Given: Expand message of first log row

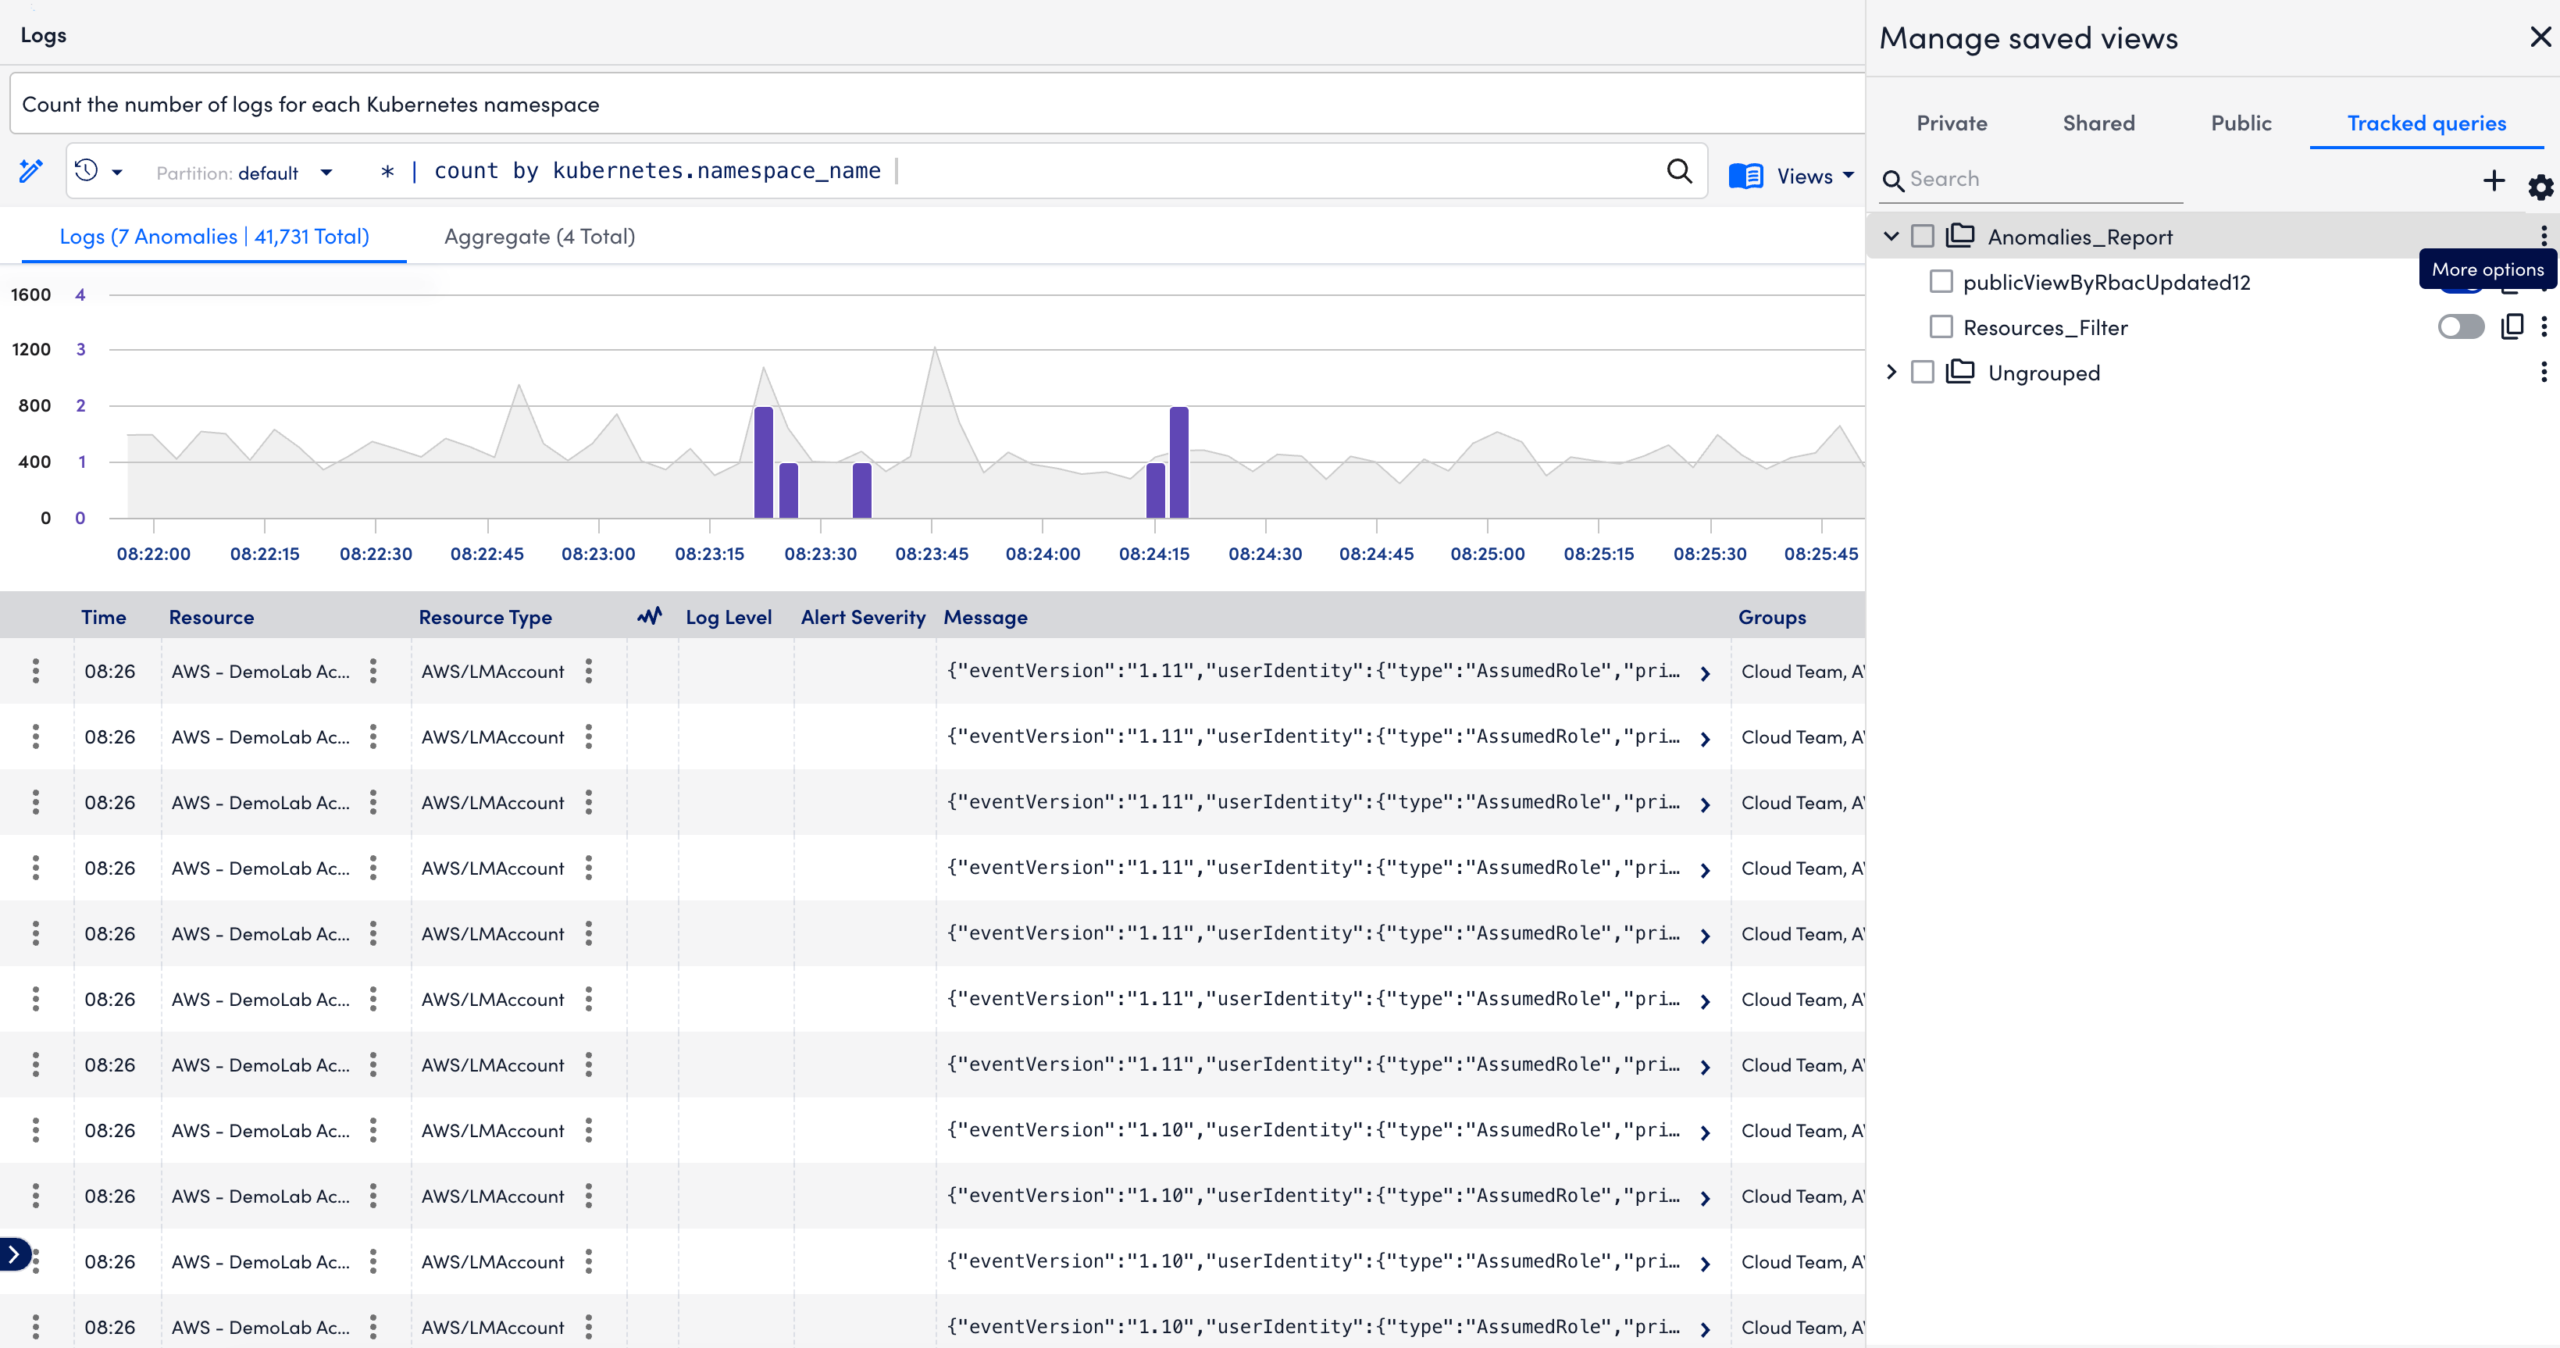Looking at the screenshot, I should [1705, 673].
